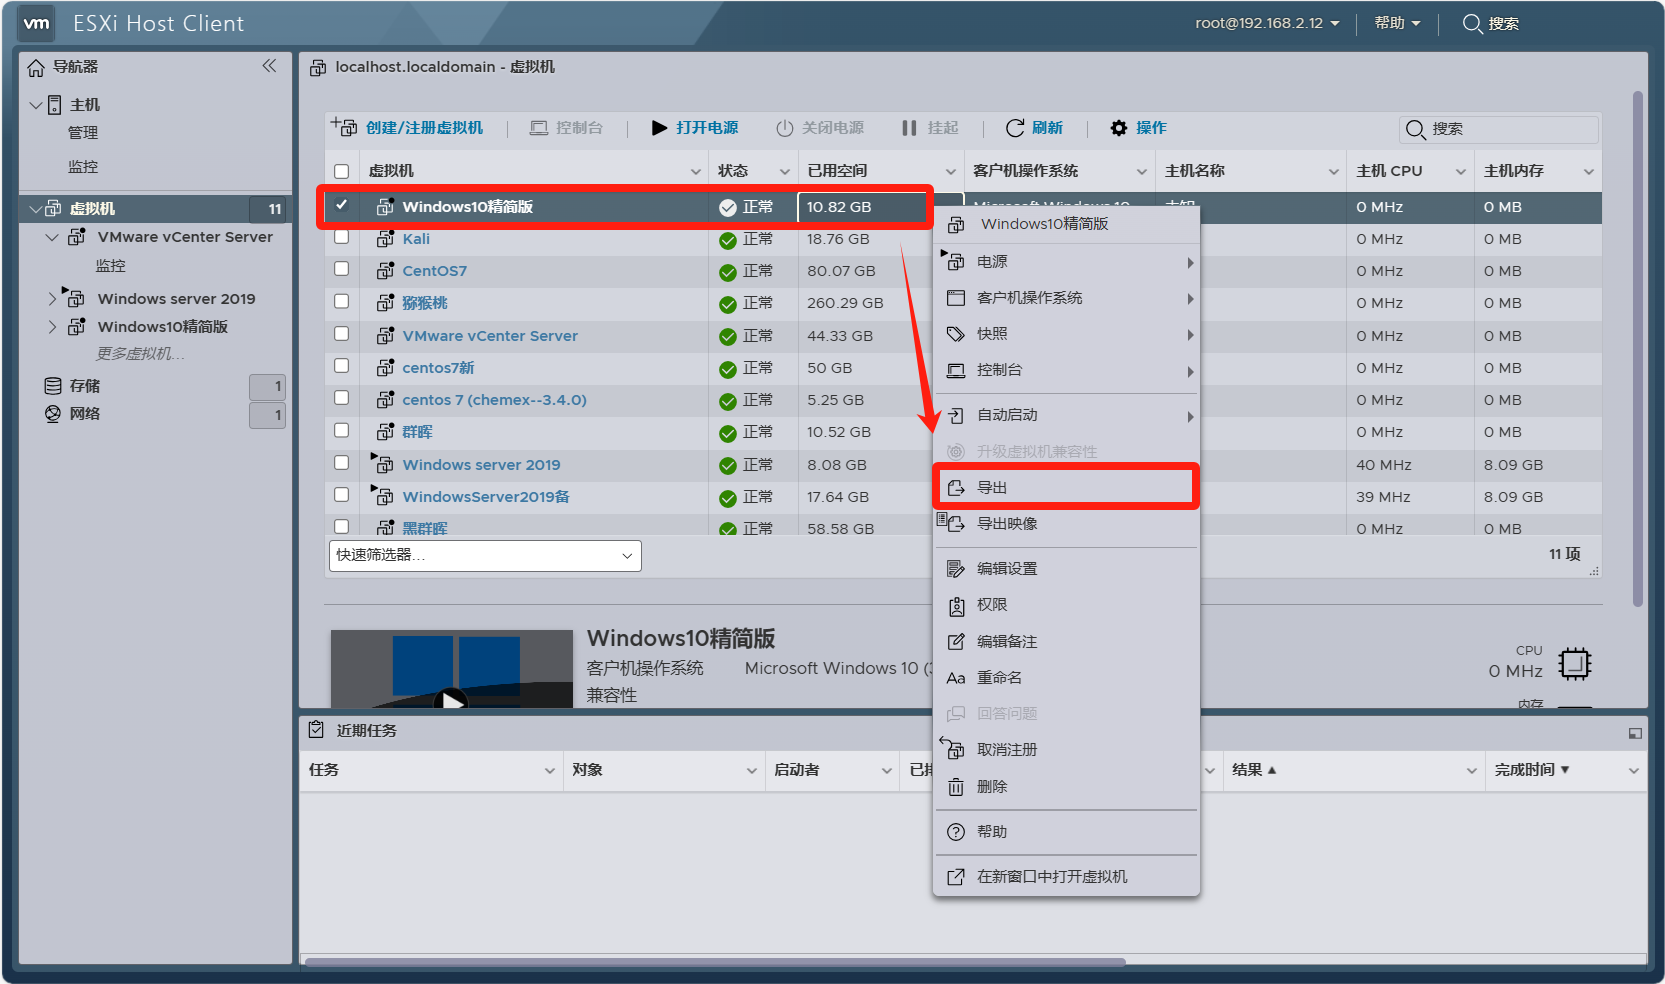Click the refresh icon in VM toolbar
The height and width of the screenshot is (984, 1665).
coord(1015,128)
